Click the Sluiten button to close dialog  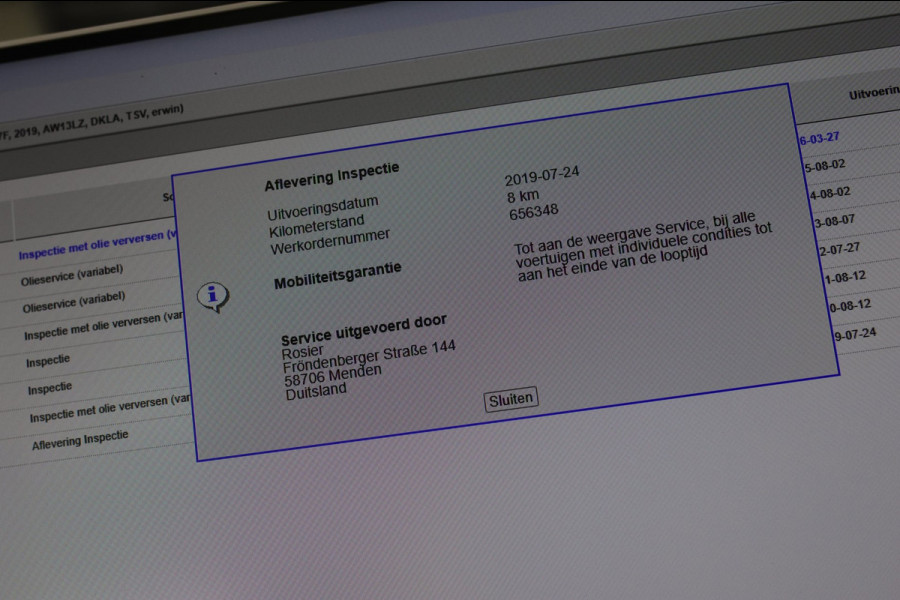click(x=511, y=399)
